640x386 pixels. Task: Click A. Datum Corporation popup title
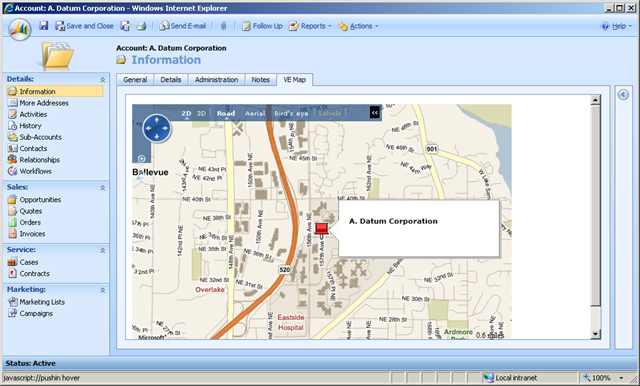point(393,221)
